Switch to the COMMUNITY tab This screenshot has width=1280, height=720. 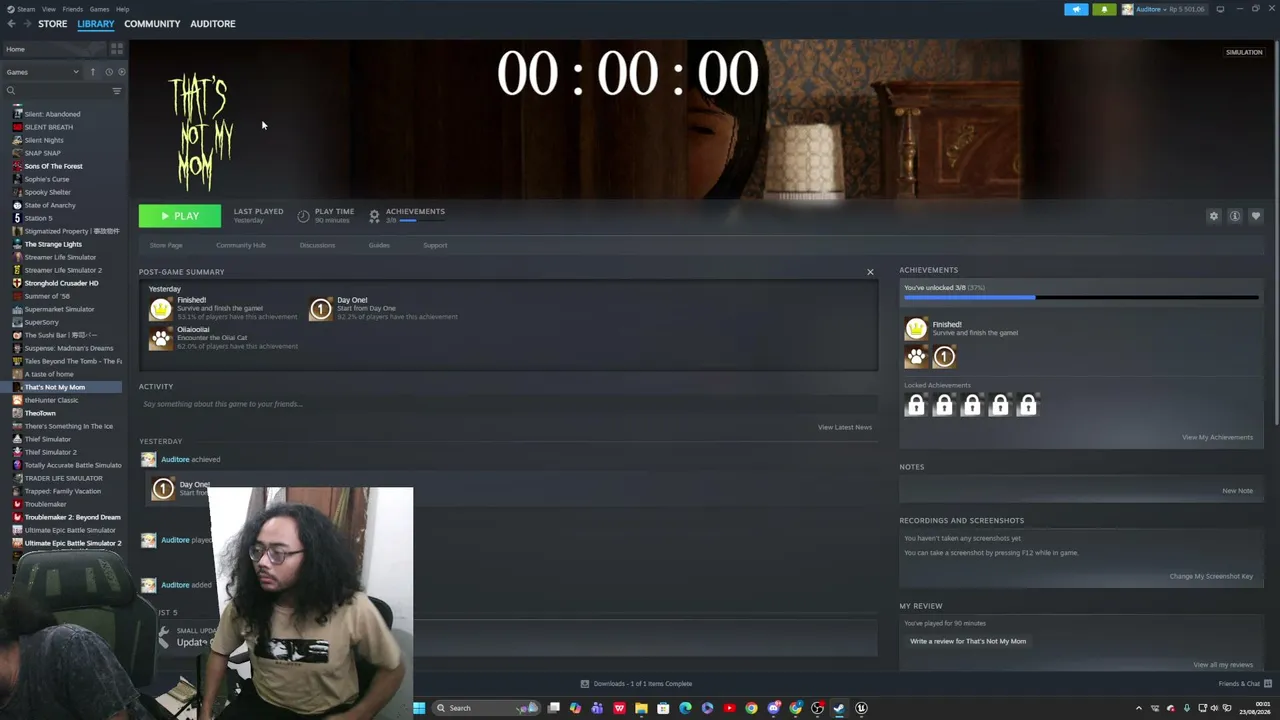tap(152, 24)
